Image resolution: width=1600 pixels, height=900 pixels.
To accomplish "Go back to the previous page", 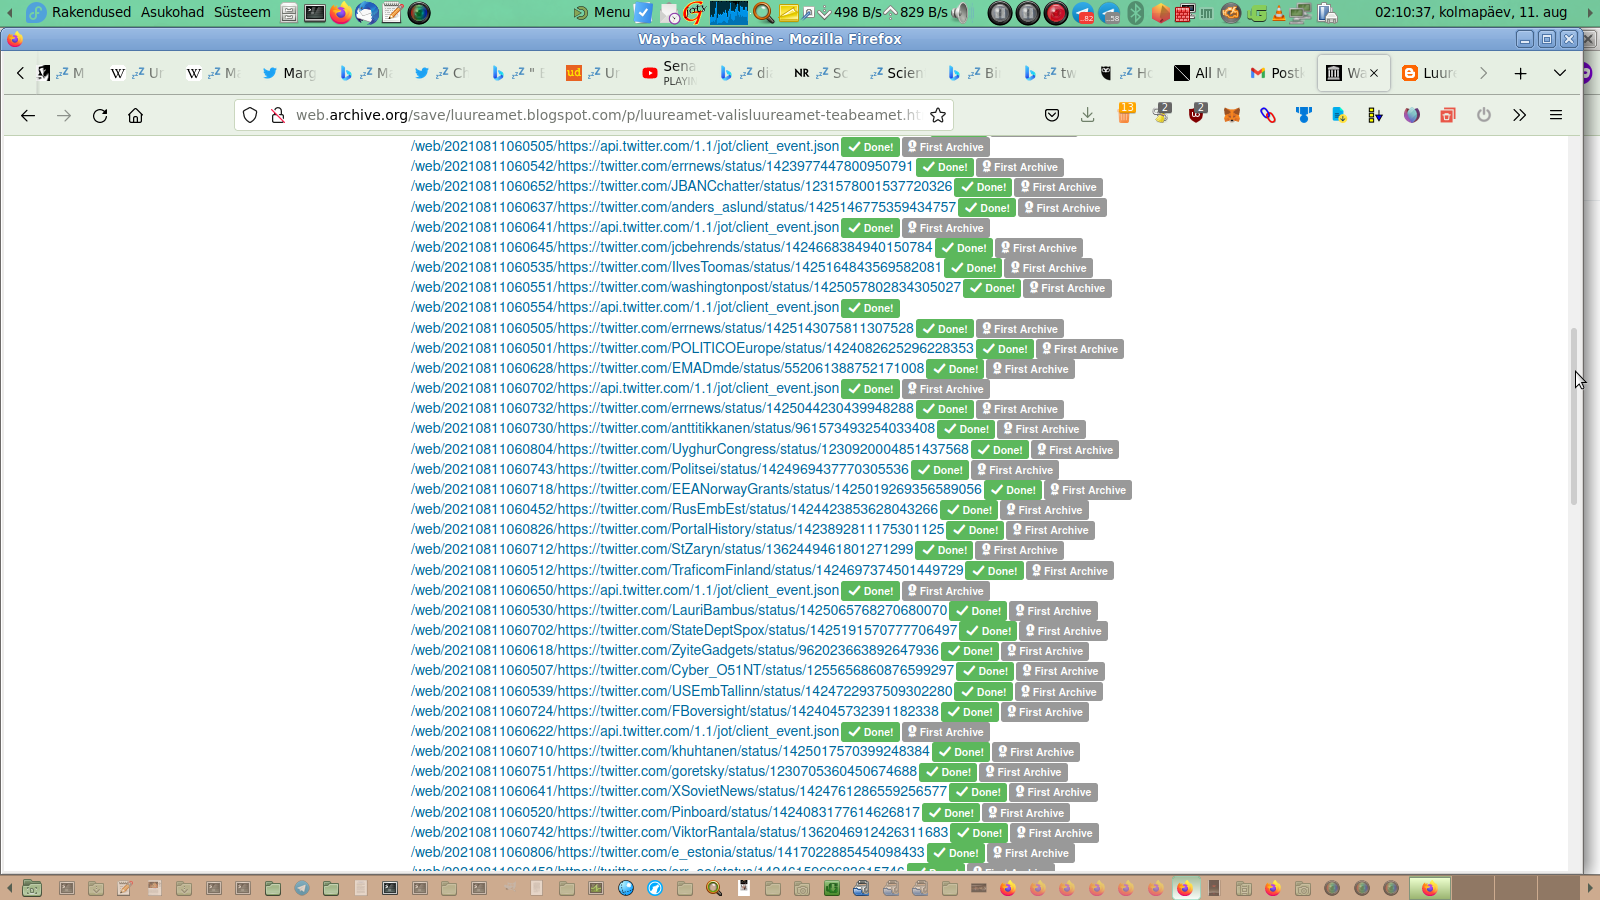I will click(28, 115).
